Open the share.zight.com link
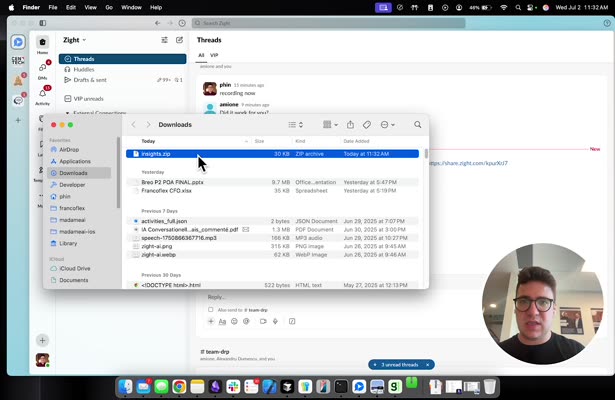The width and height of the screenshot is (615, 400). (x=468, y=163)
